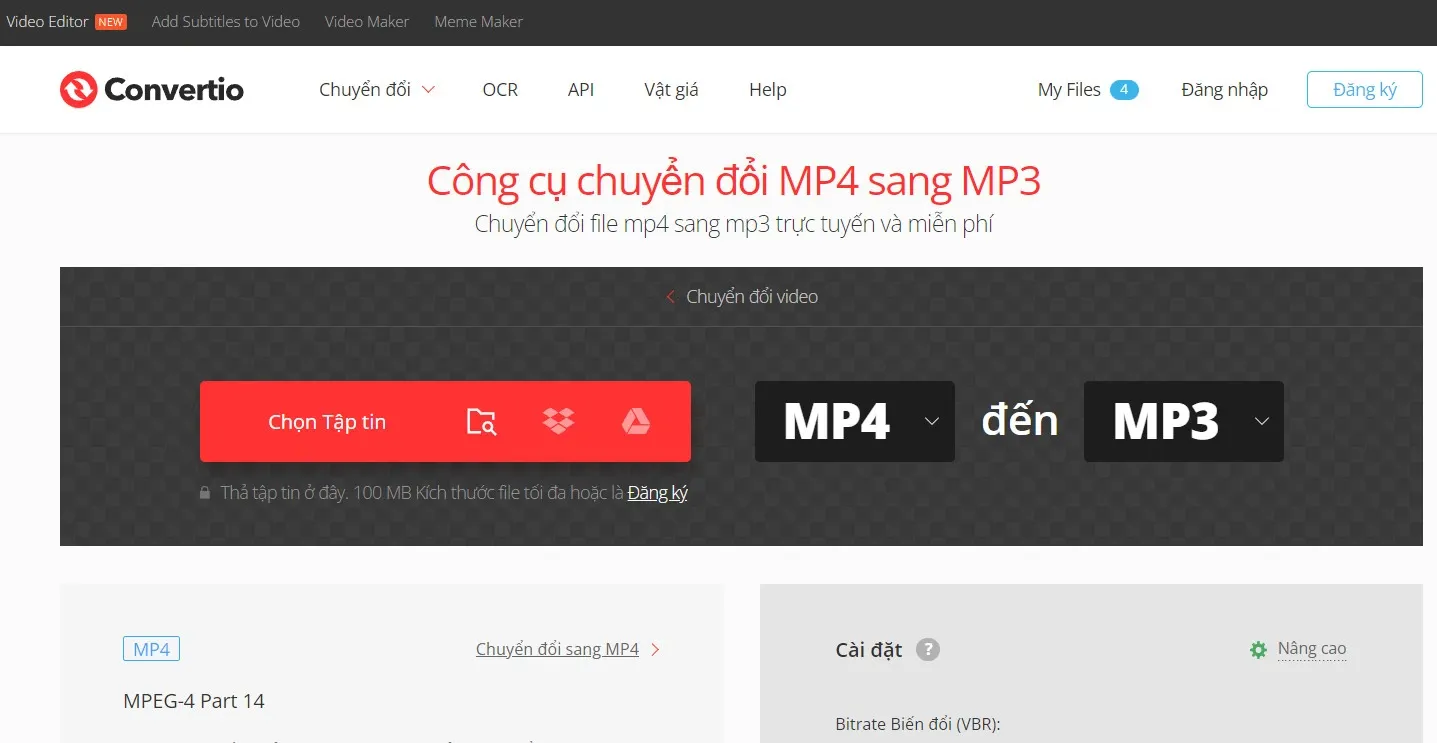Viewport: 1437px width, 743px height.
Task: Open the API page
Action: [x=581, y=90]
